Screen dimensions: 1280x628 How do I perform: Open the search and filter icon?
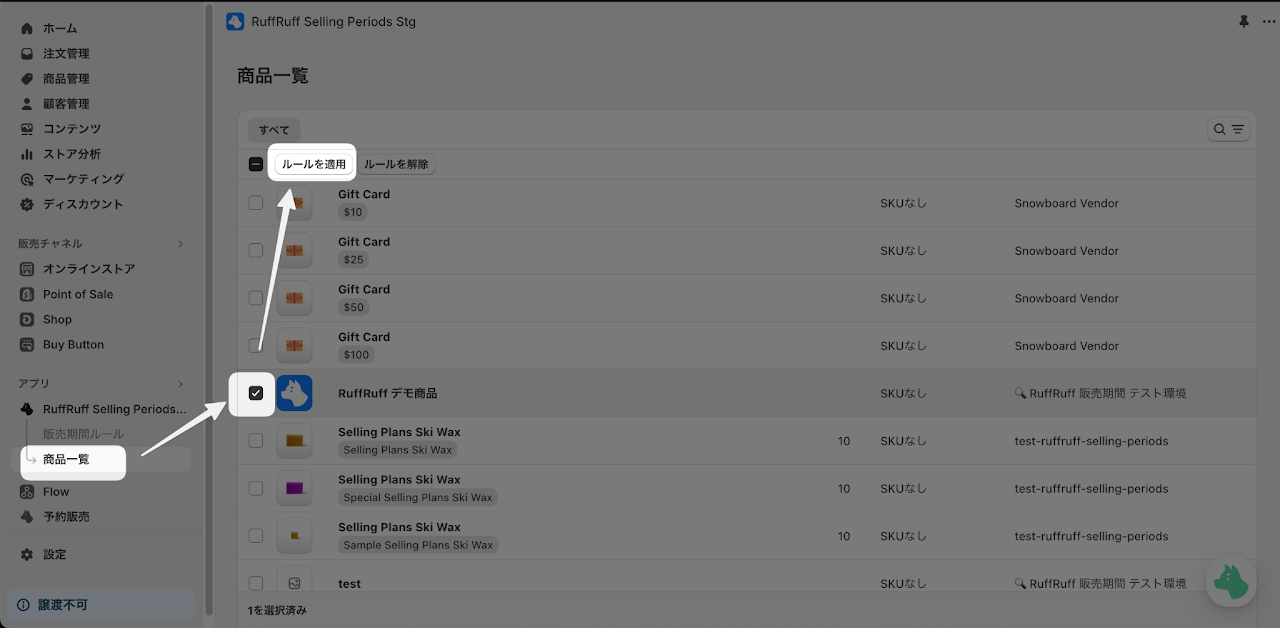pos(1229,129)
